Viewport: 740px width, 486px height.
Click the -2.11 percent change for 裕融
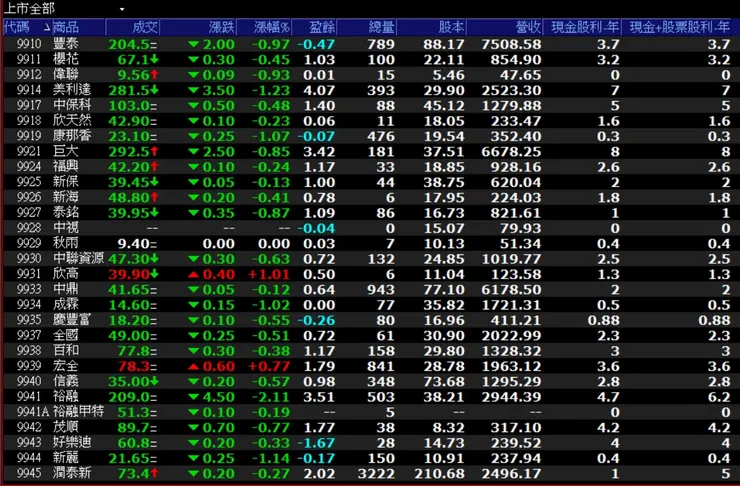[271, 397]
